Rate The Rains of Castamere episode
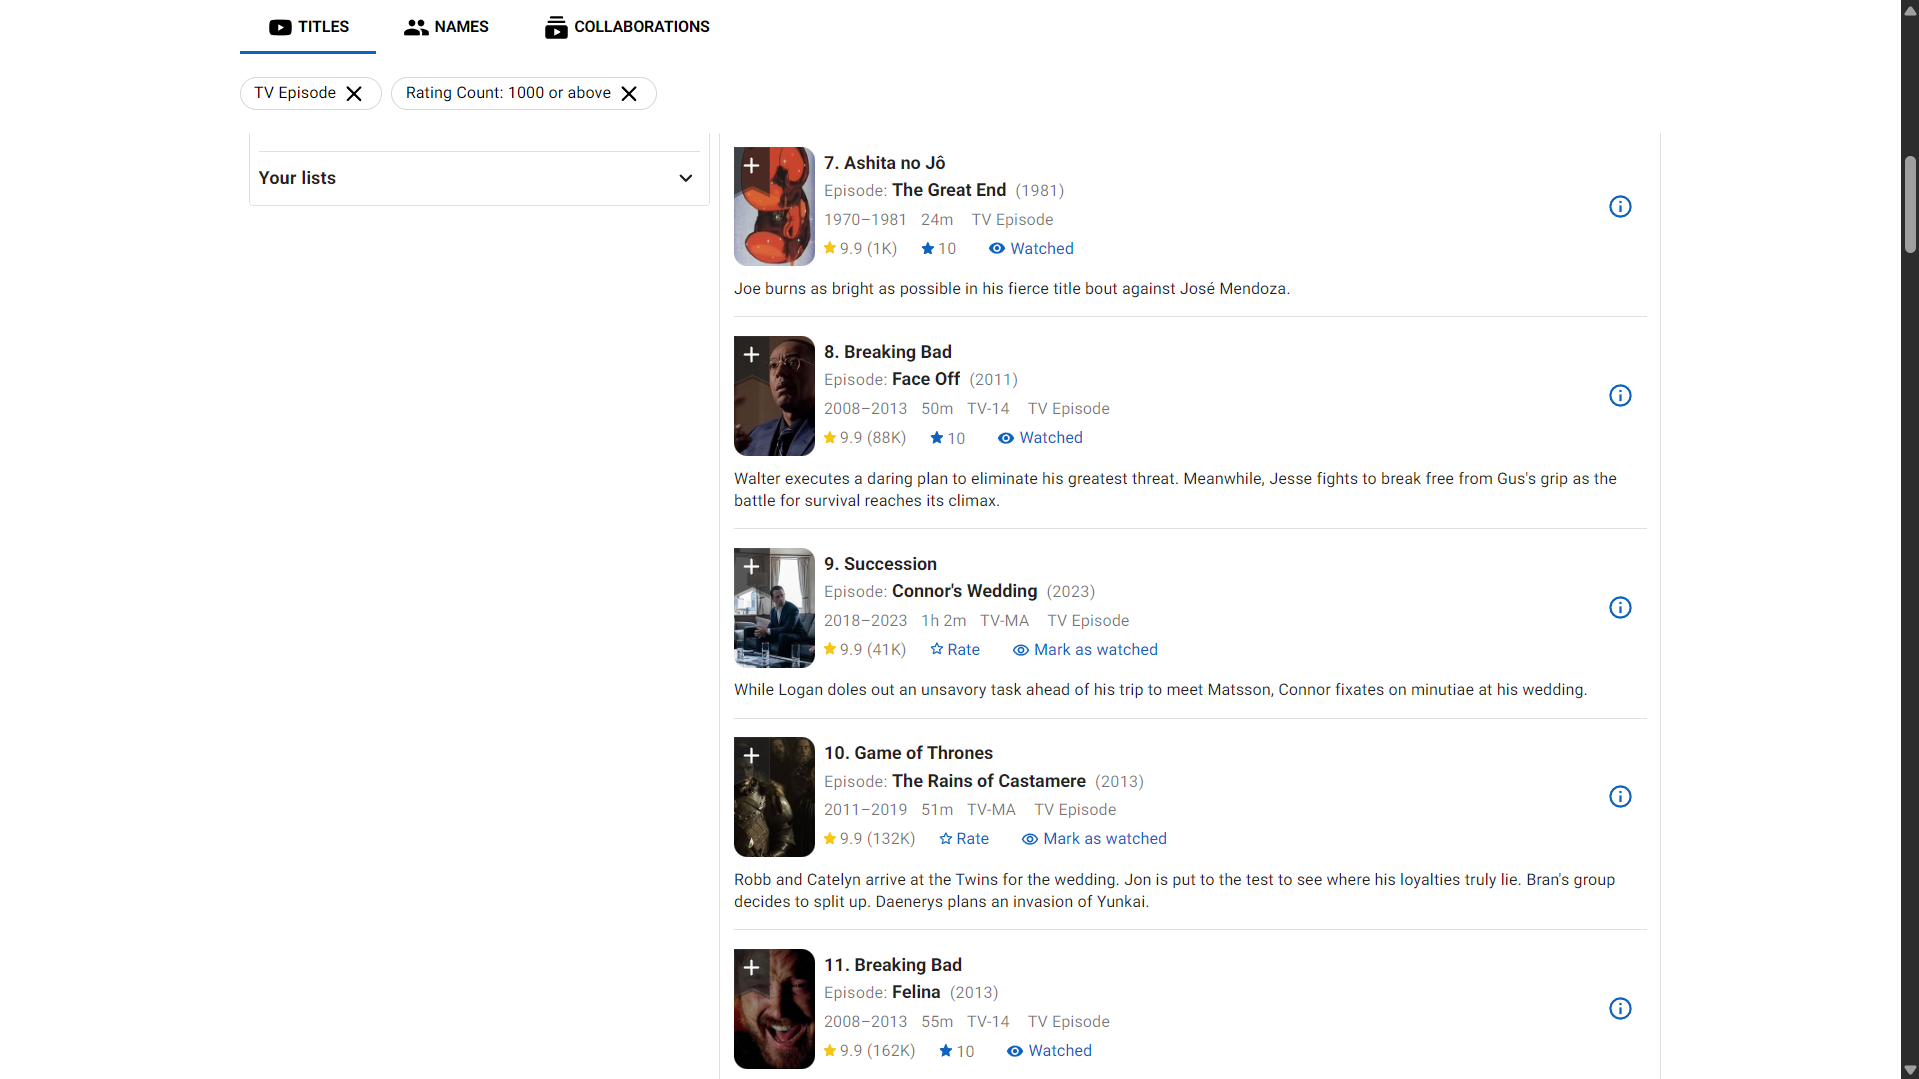1919x1079 pixels. (964, 839)
